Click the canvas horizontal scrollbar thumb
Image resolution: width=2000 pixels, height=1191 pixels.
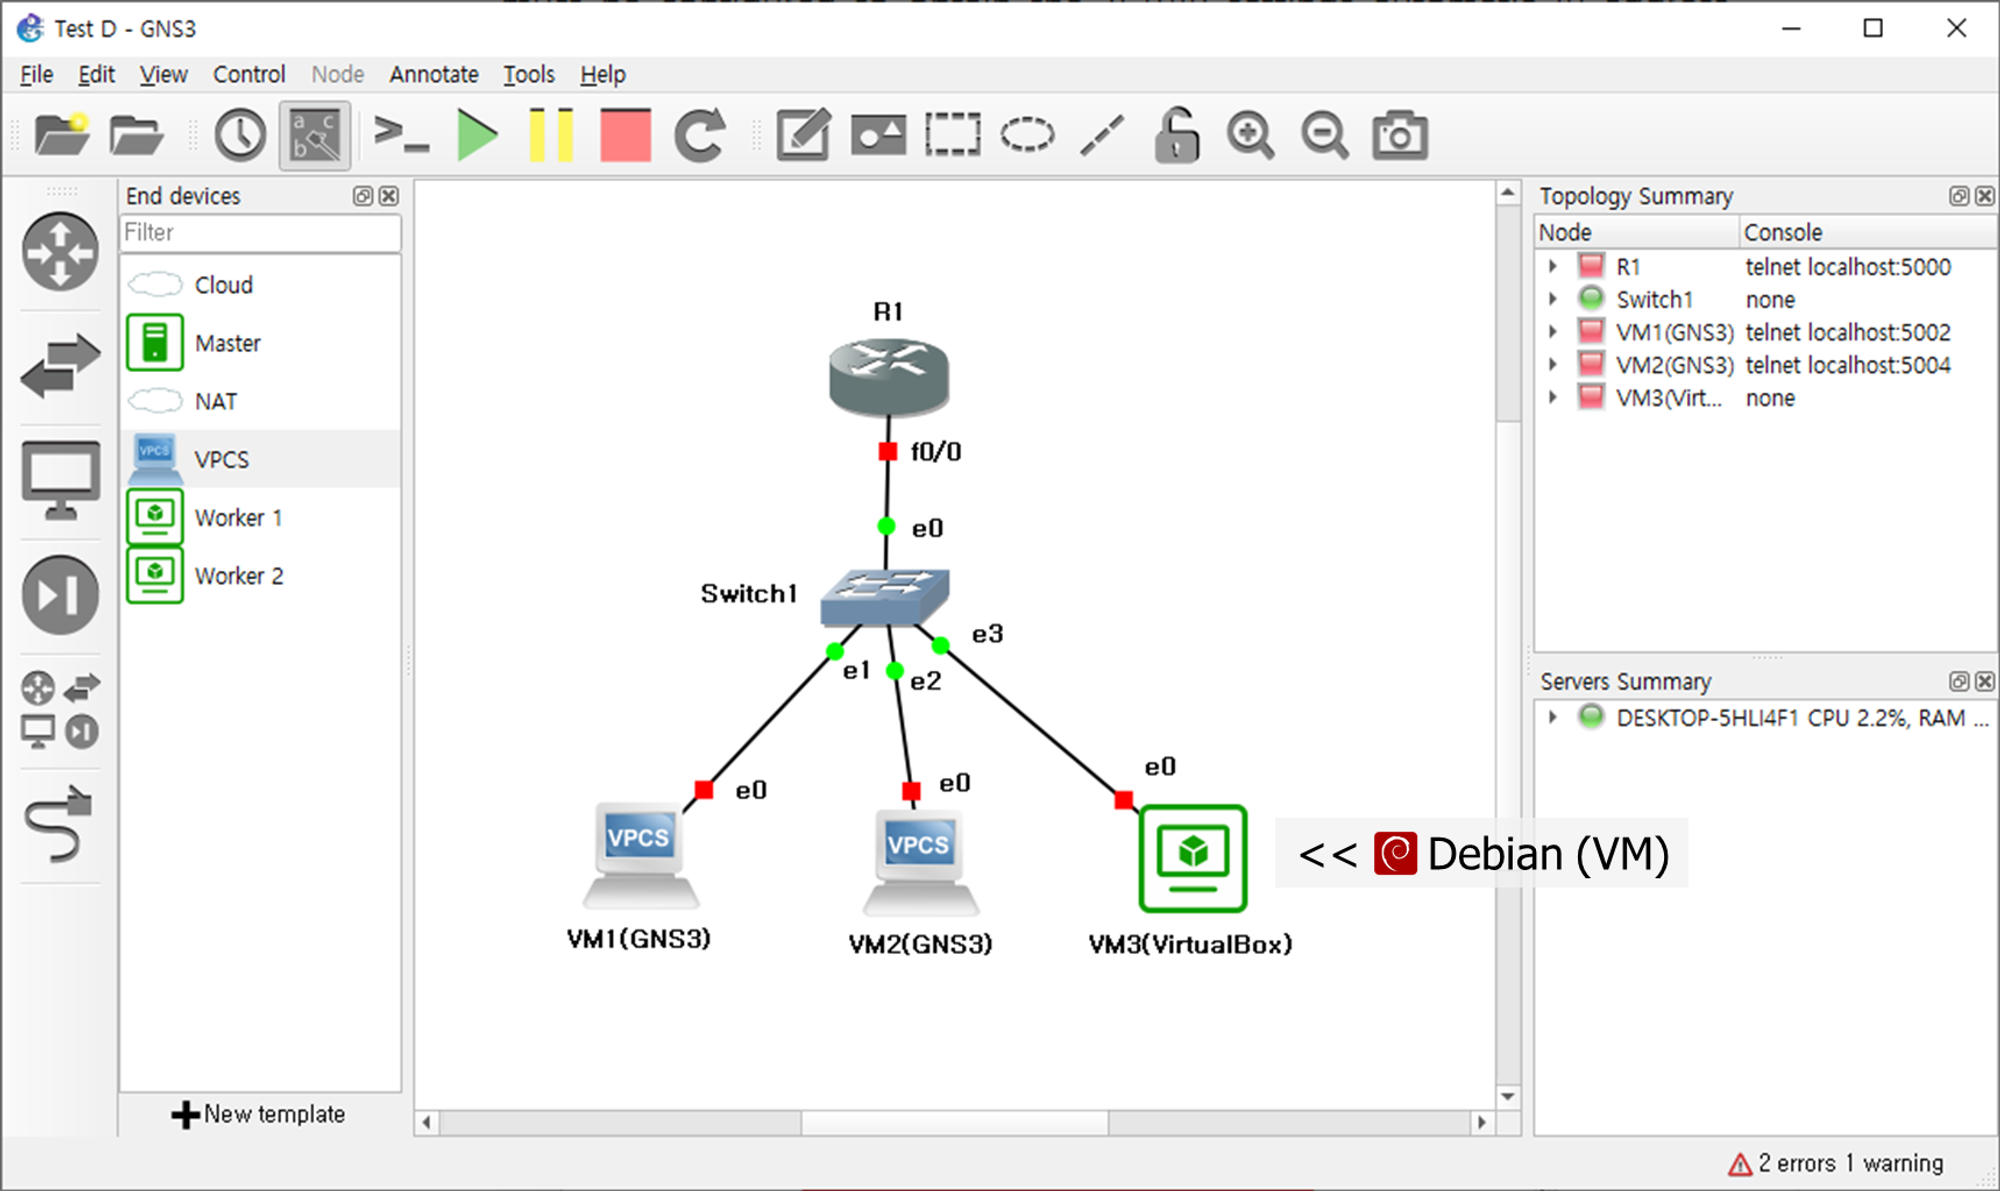click(x=954, y=1123)
